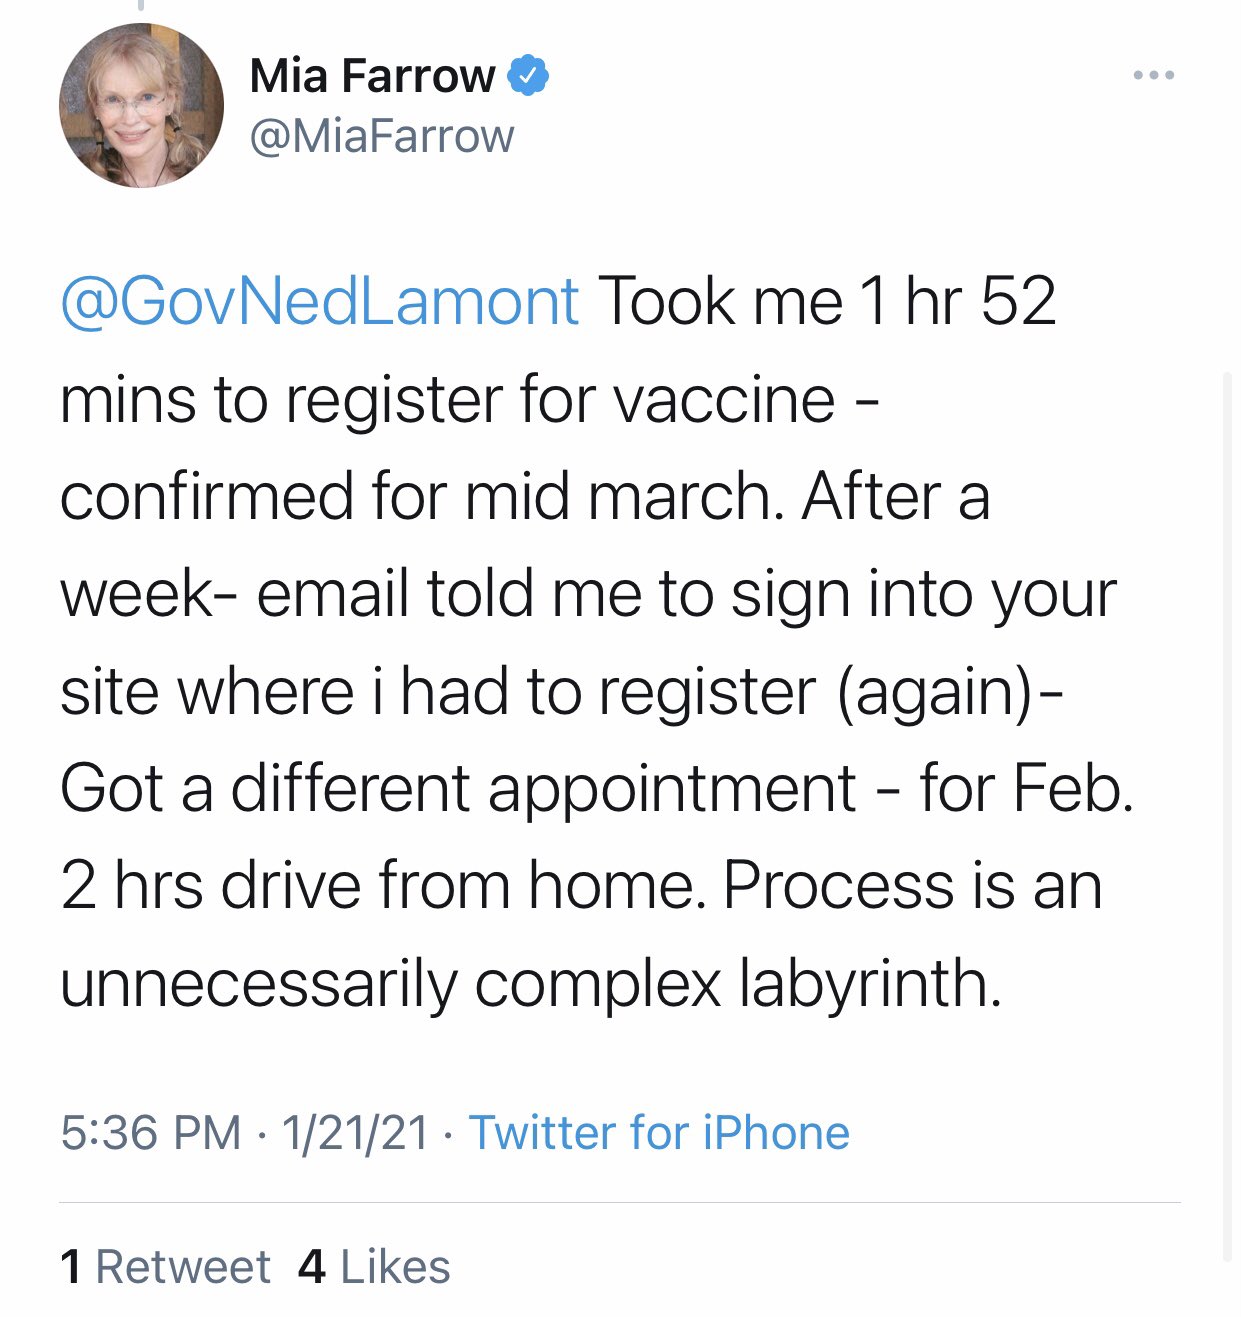Click "(again)" in the tweet text

pyautogui.click(x=935, y=692)
